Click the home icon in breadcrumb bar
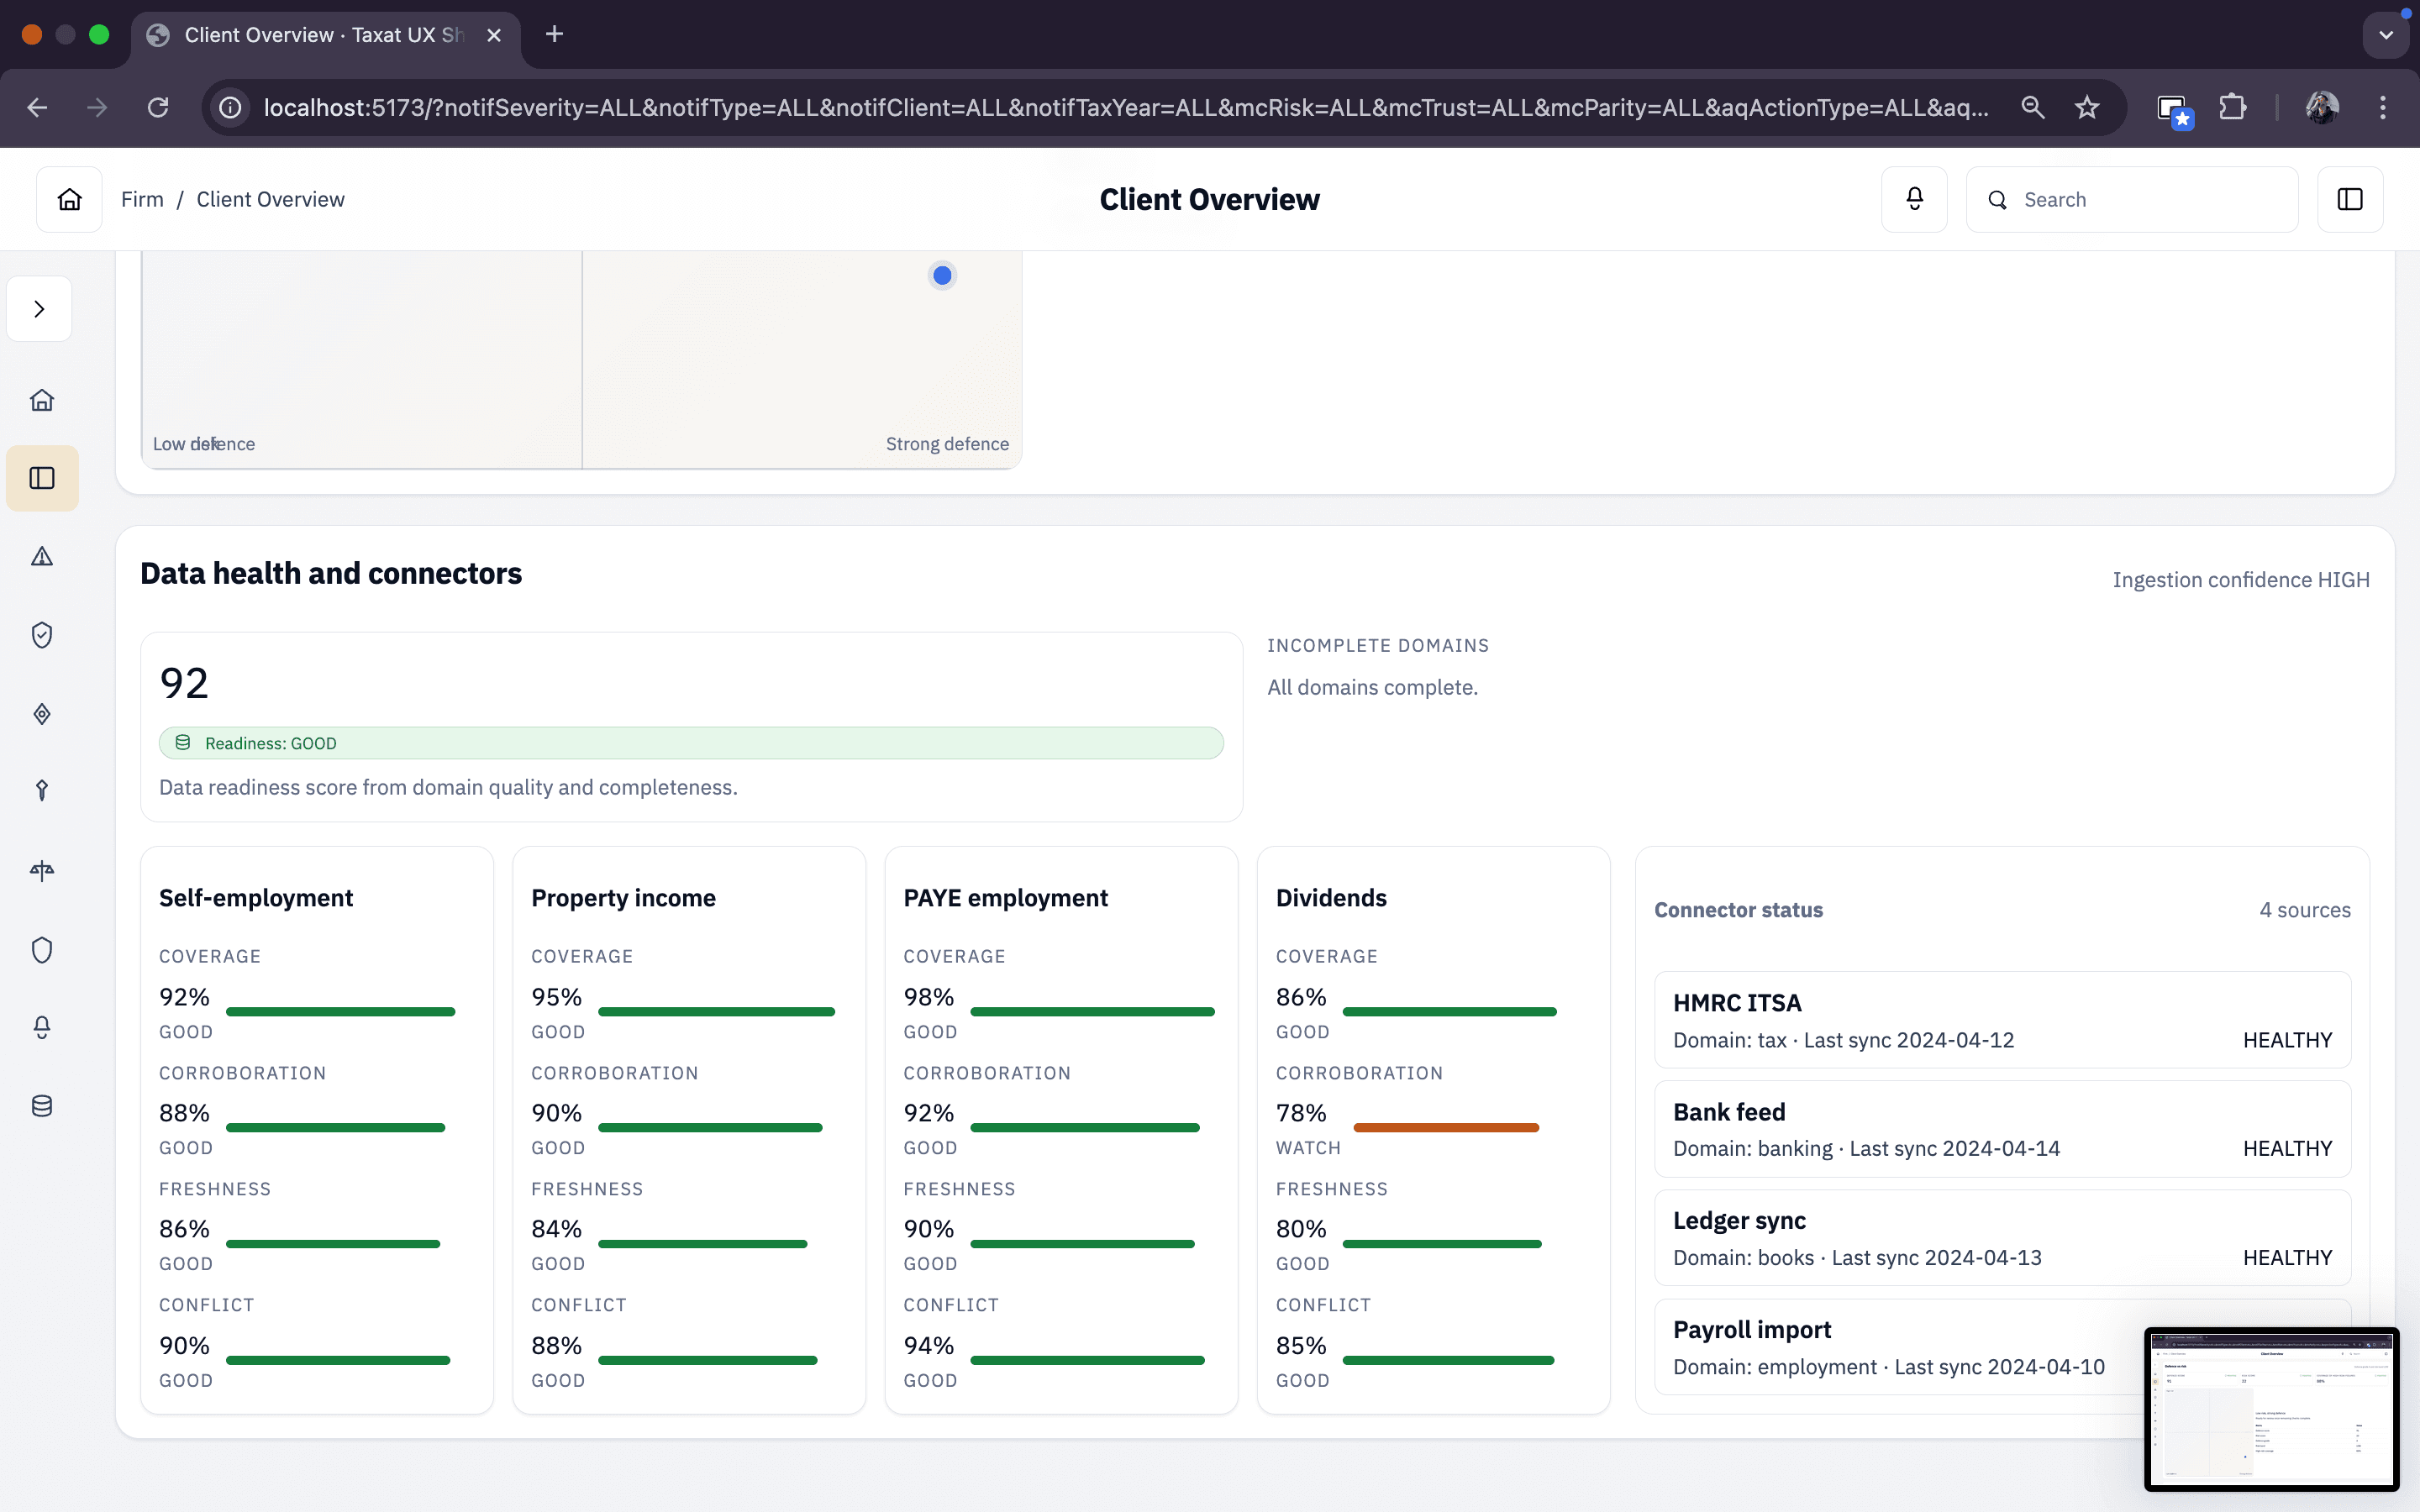Image resolution: width=2420 pixels, height=1512 pixels. pyautogui.click(x=69, y=199)
